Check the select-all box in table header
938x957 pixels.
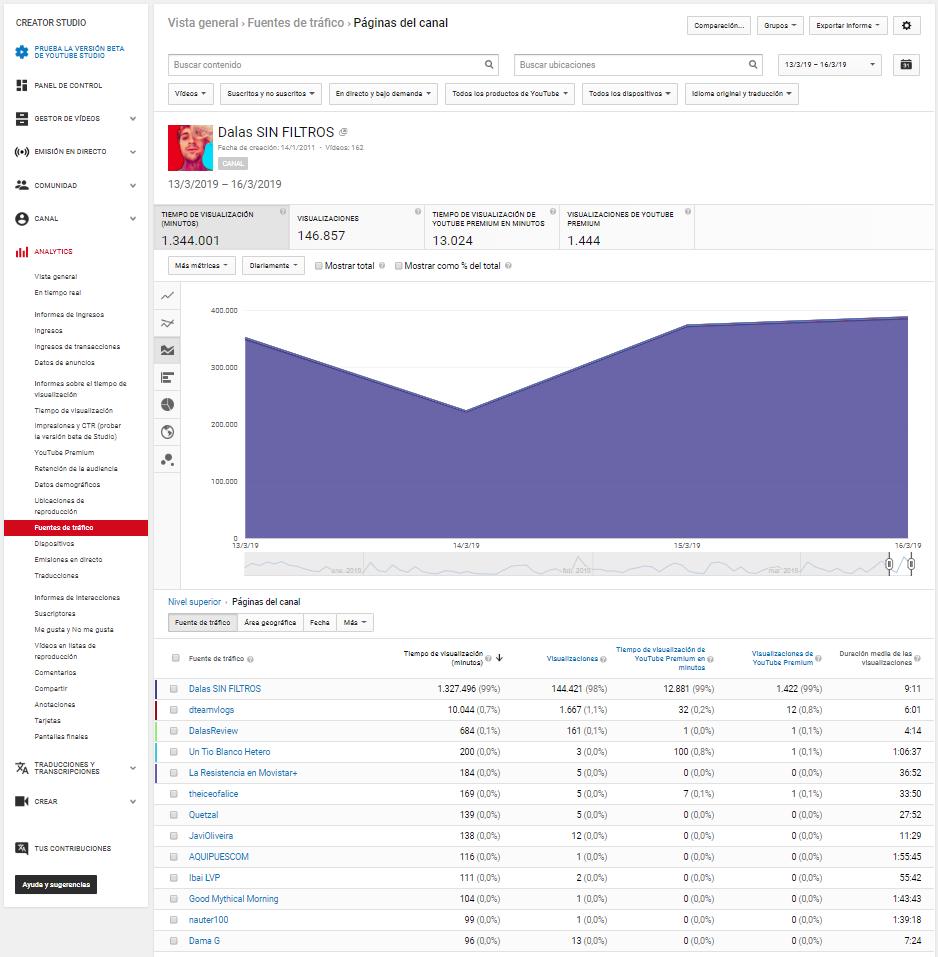[x=176, y=658]
